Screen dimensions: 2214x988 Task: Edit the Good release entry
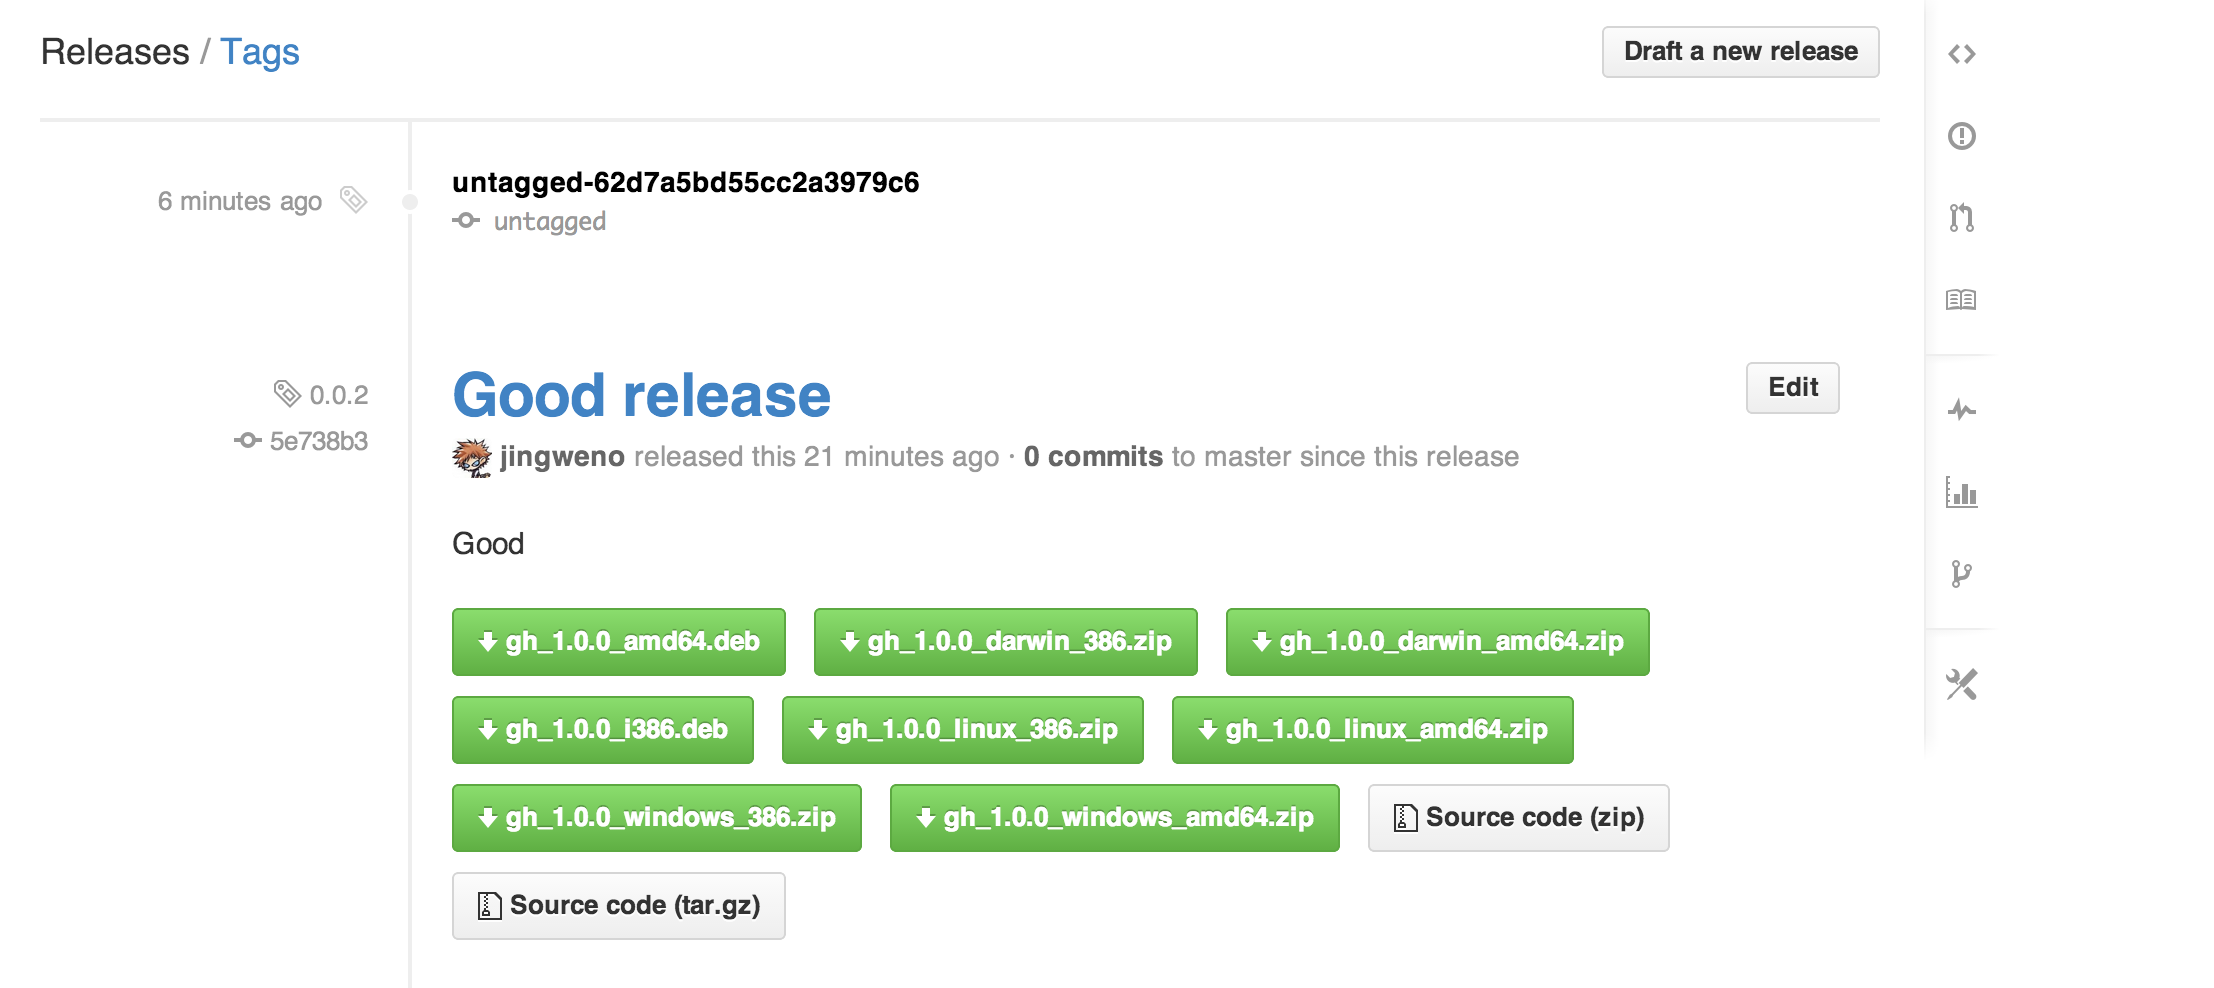[x=1792, y=388]
